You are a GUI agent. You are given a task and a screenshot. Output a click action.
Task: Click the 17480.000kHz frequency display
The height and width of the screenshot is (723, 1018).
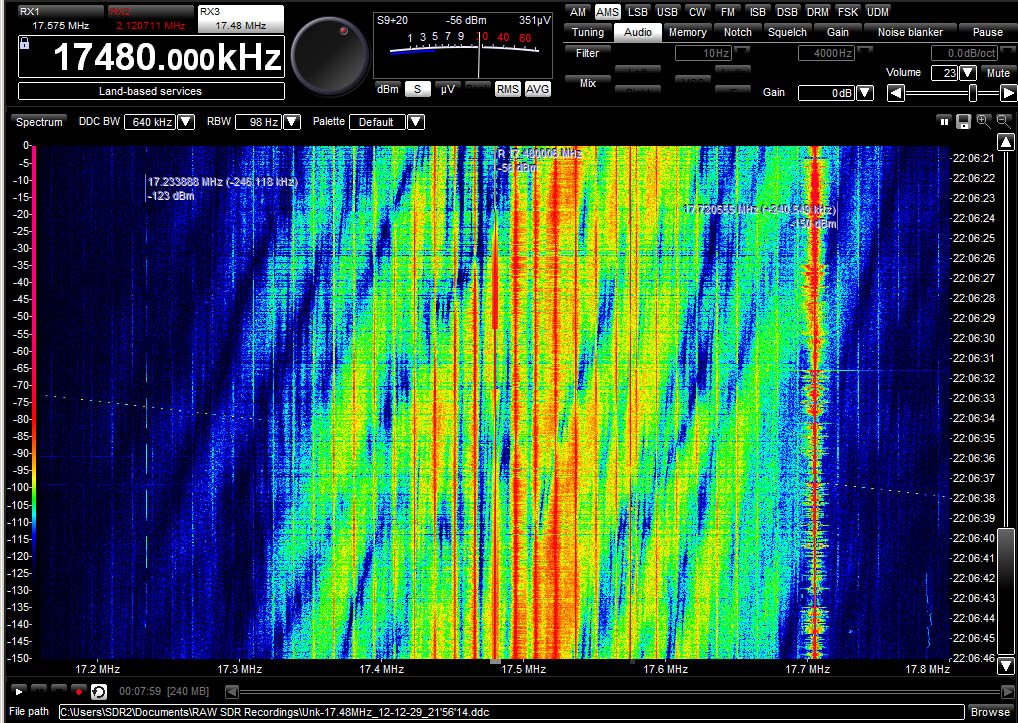(x=151, y=56)
